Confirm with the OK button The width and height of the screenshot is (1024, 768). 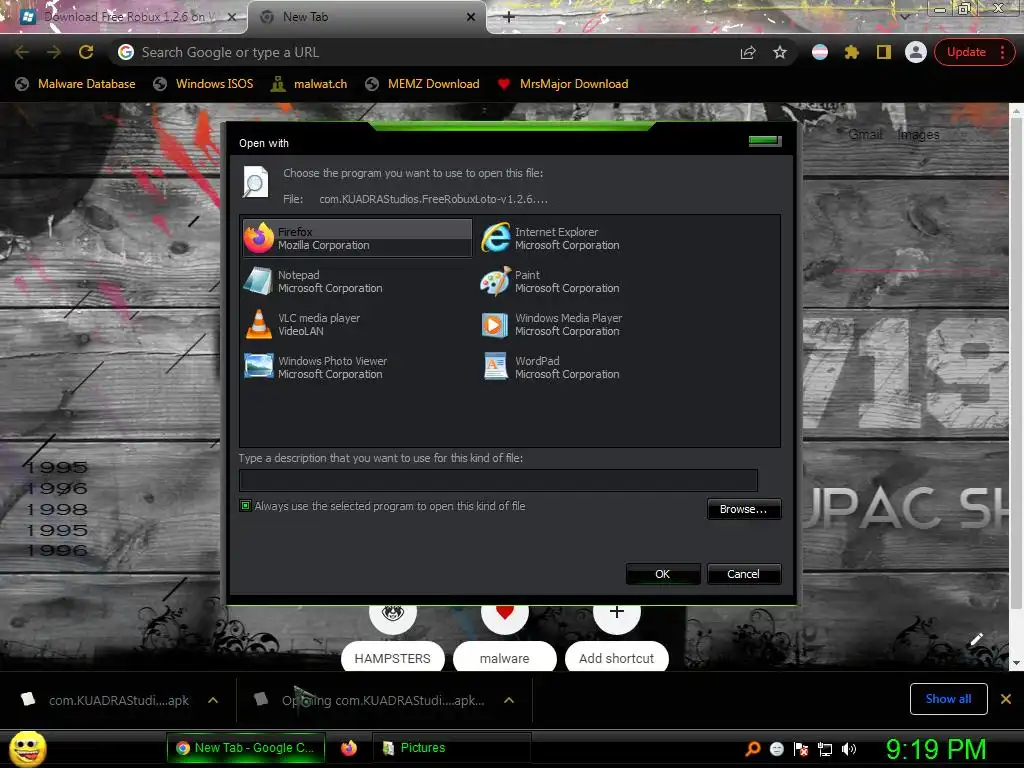(x=662, y=574)
